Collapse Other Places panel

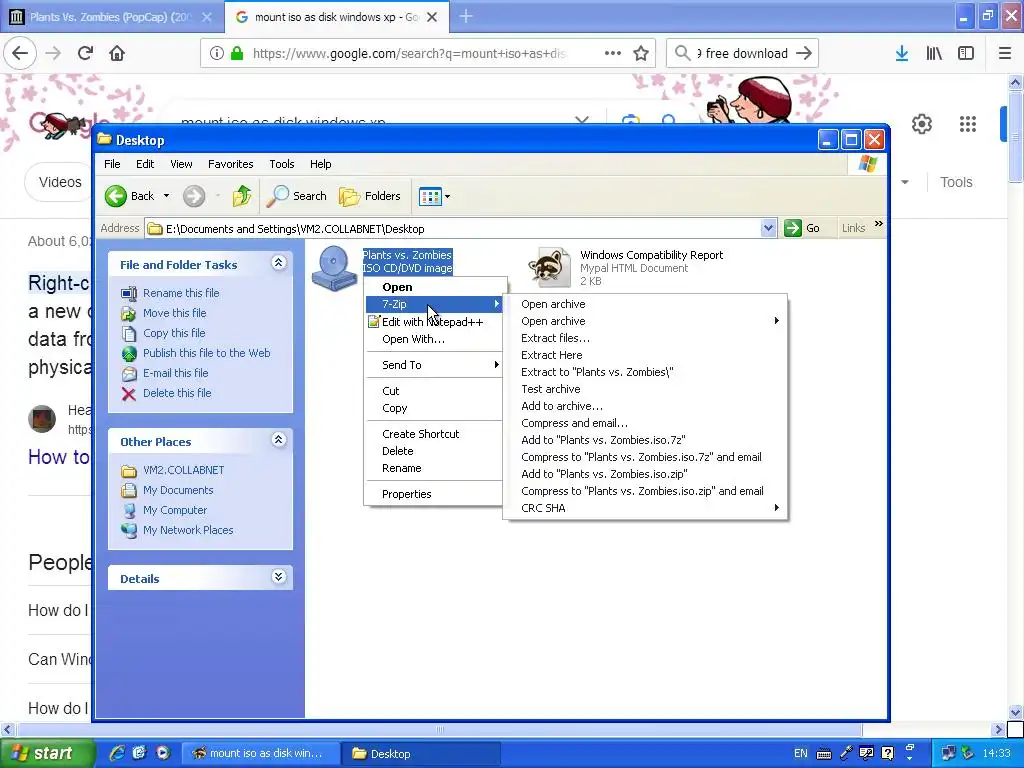[279, 440]
